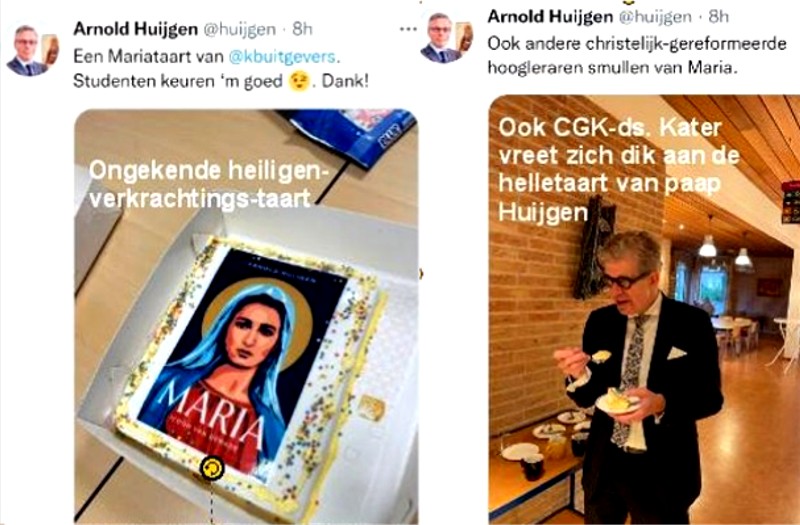This screenshot has height=525, width=800.
Task: Click the @huijgen handle on right tweet
Action: click(655, 17)
